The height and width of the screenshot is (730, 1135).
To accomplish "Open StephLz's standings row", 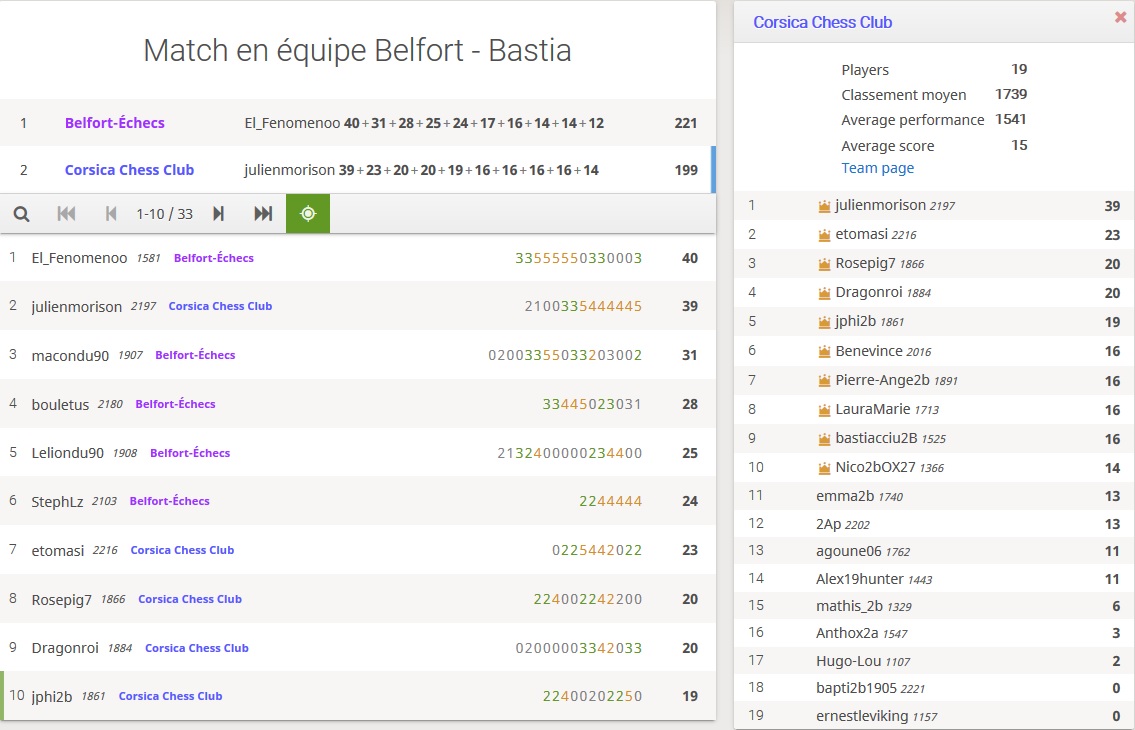I will (358, 501).
